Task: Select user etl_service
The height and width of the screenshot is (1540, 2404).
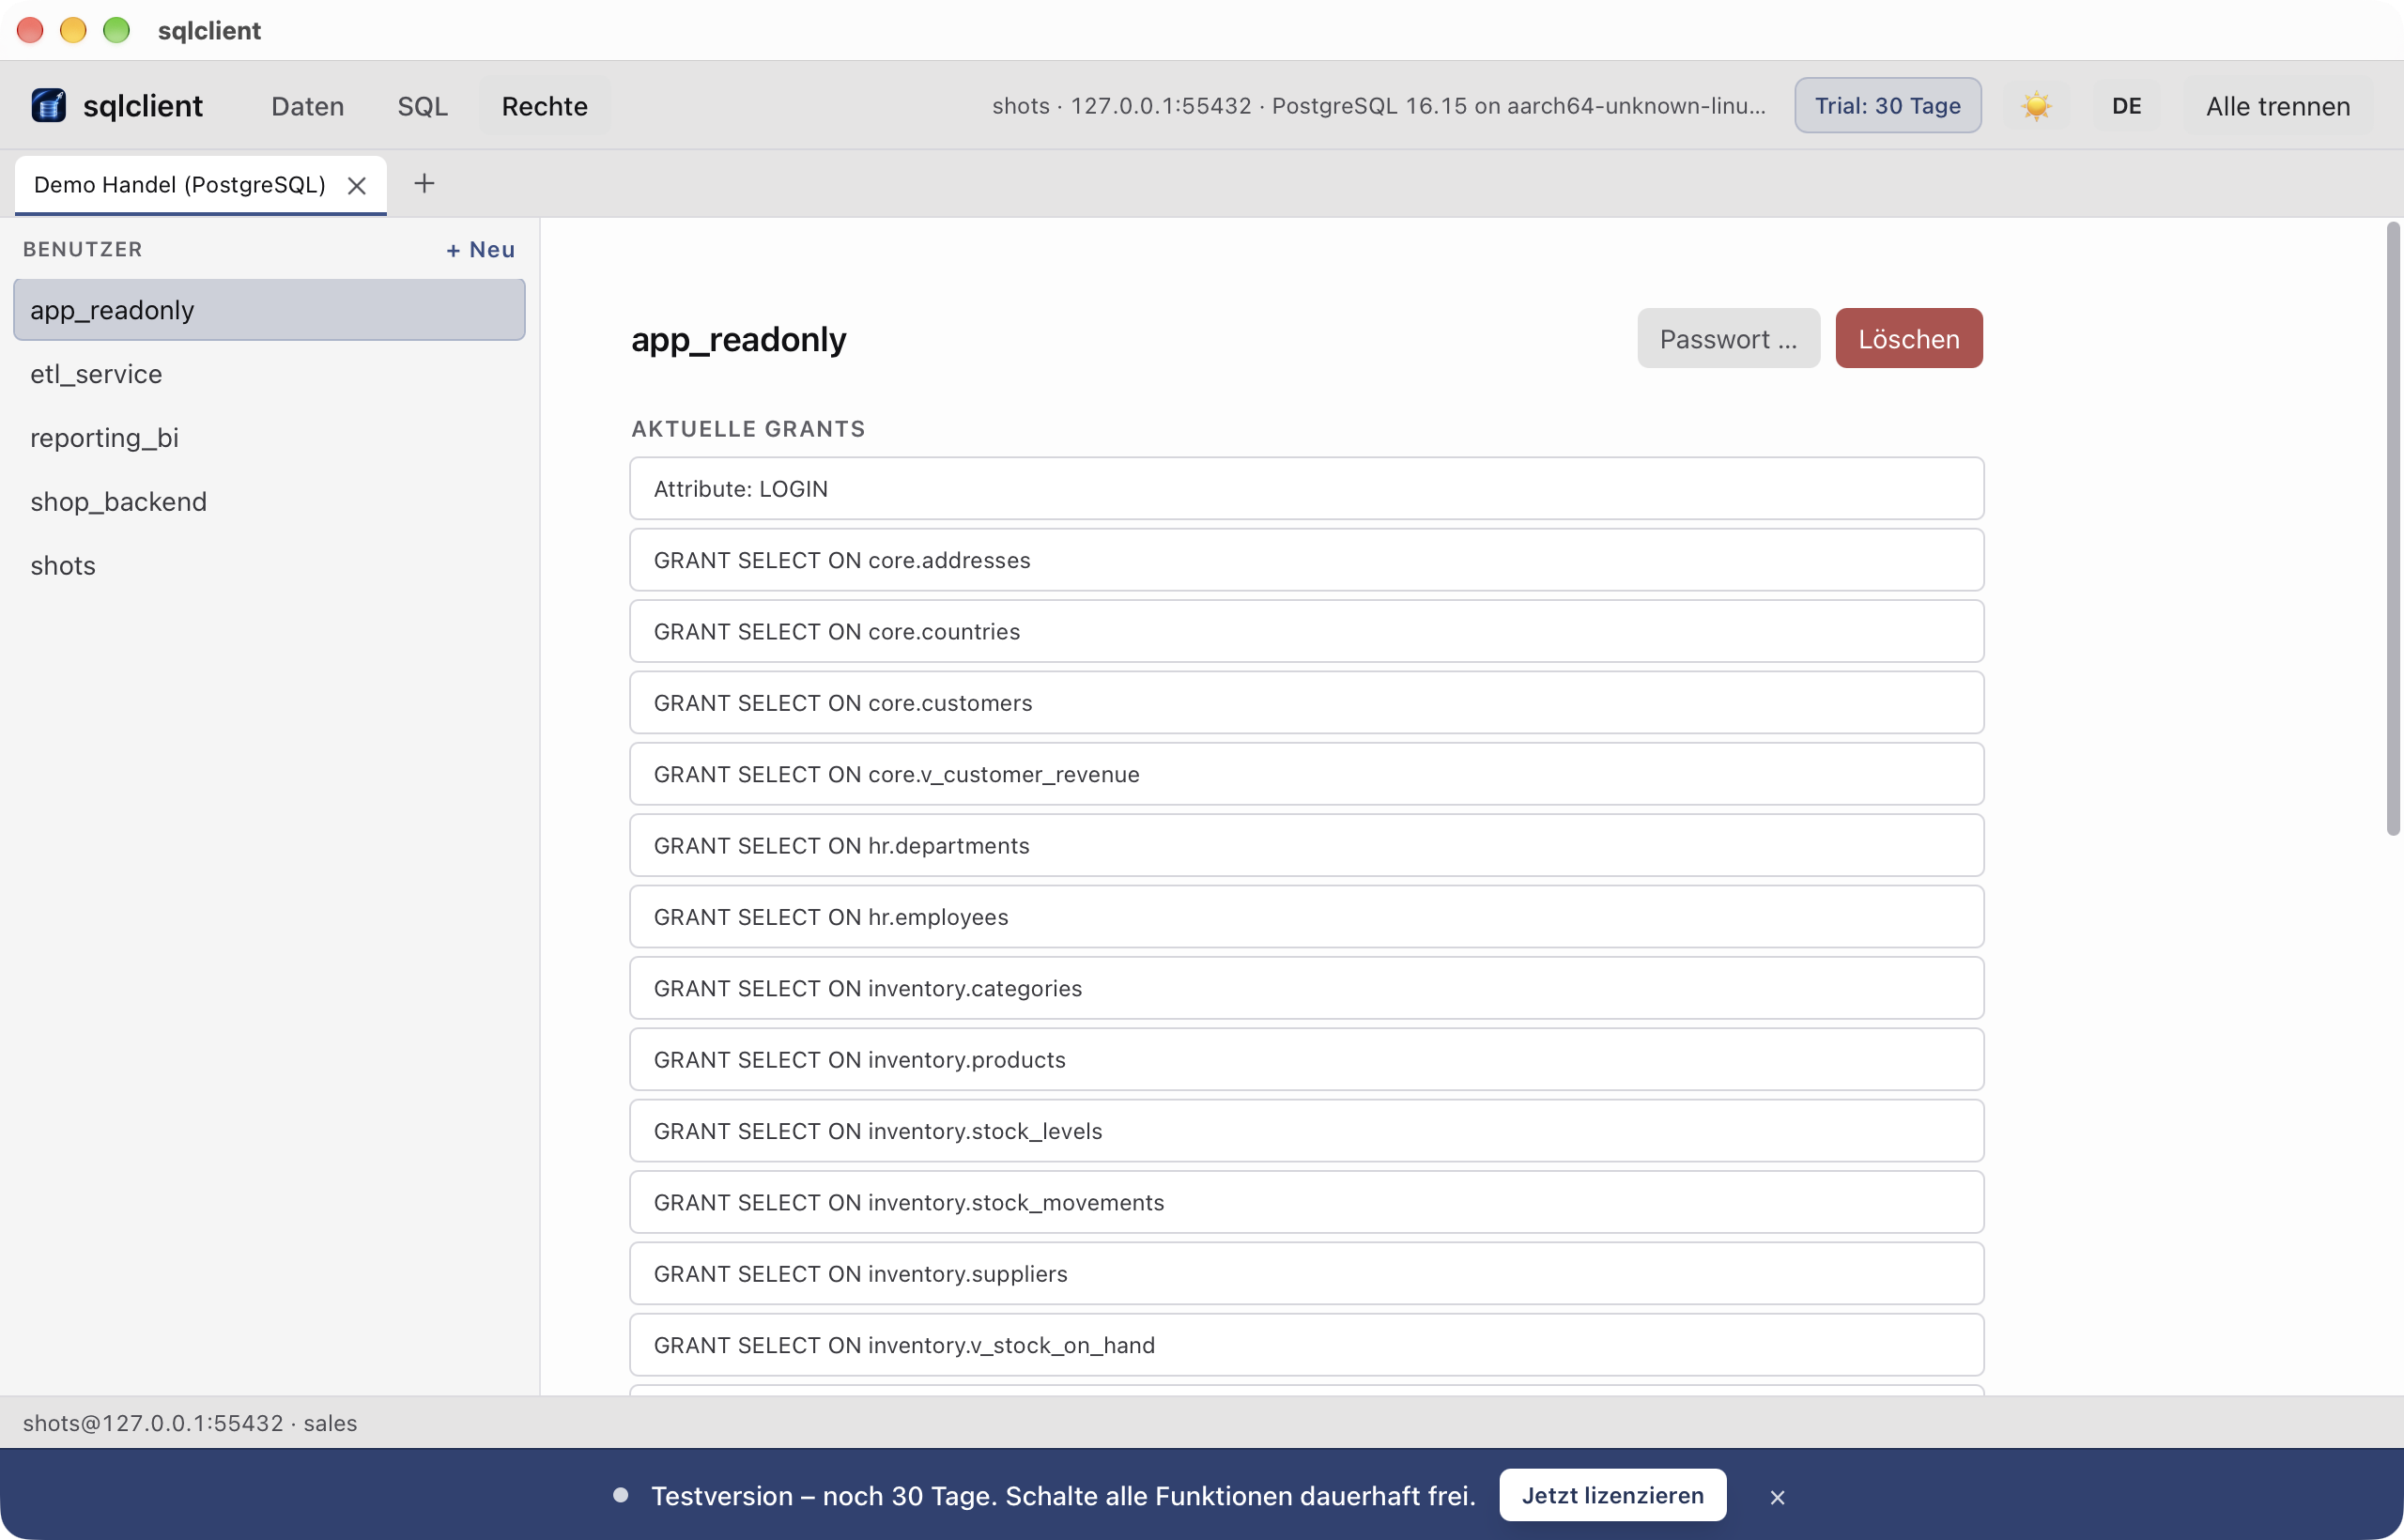Action: coord(269,374)
